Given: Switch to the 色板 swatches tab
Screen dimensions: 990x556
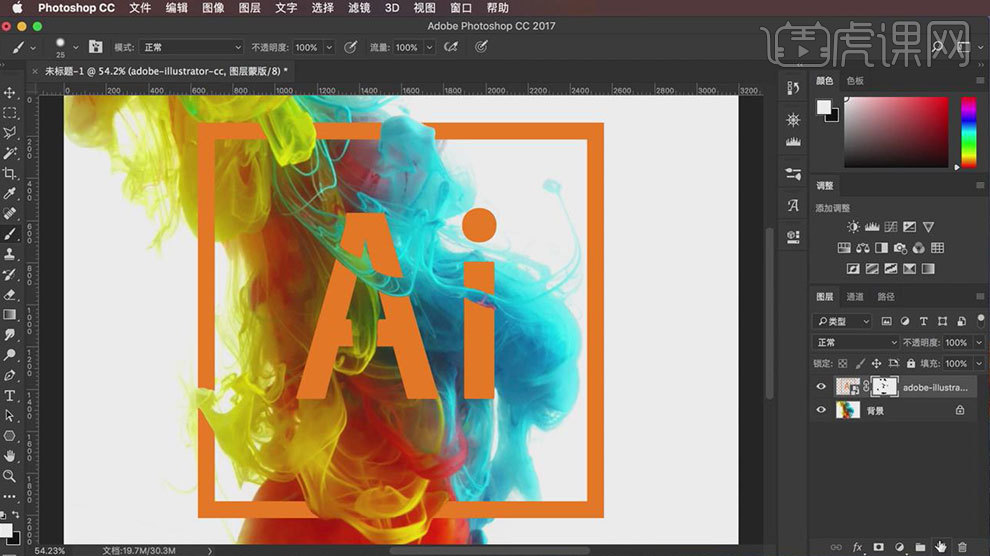Looking at the screenshot, I should click(x=855, y=81).
